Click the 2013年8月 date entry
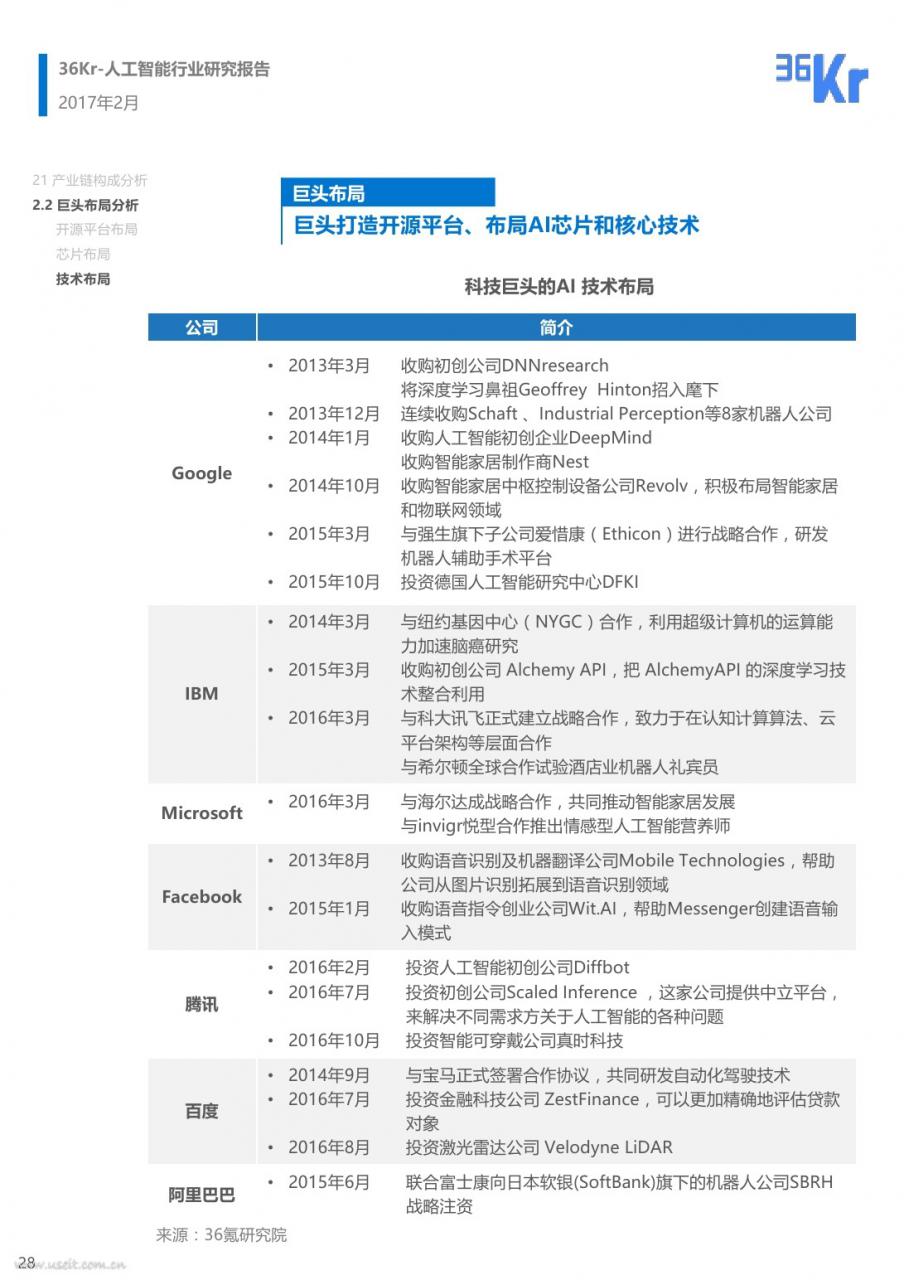This screenshot has height=1280, width=904. click(x=328, y=860)
